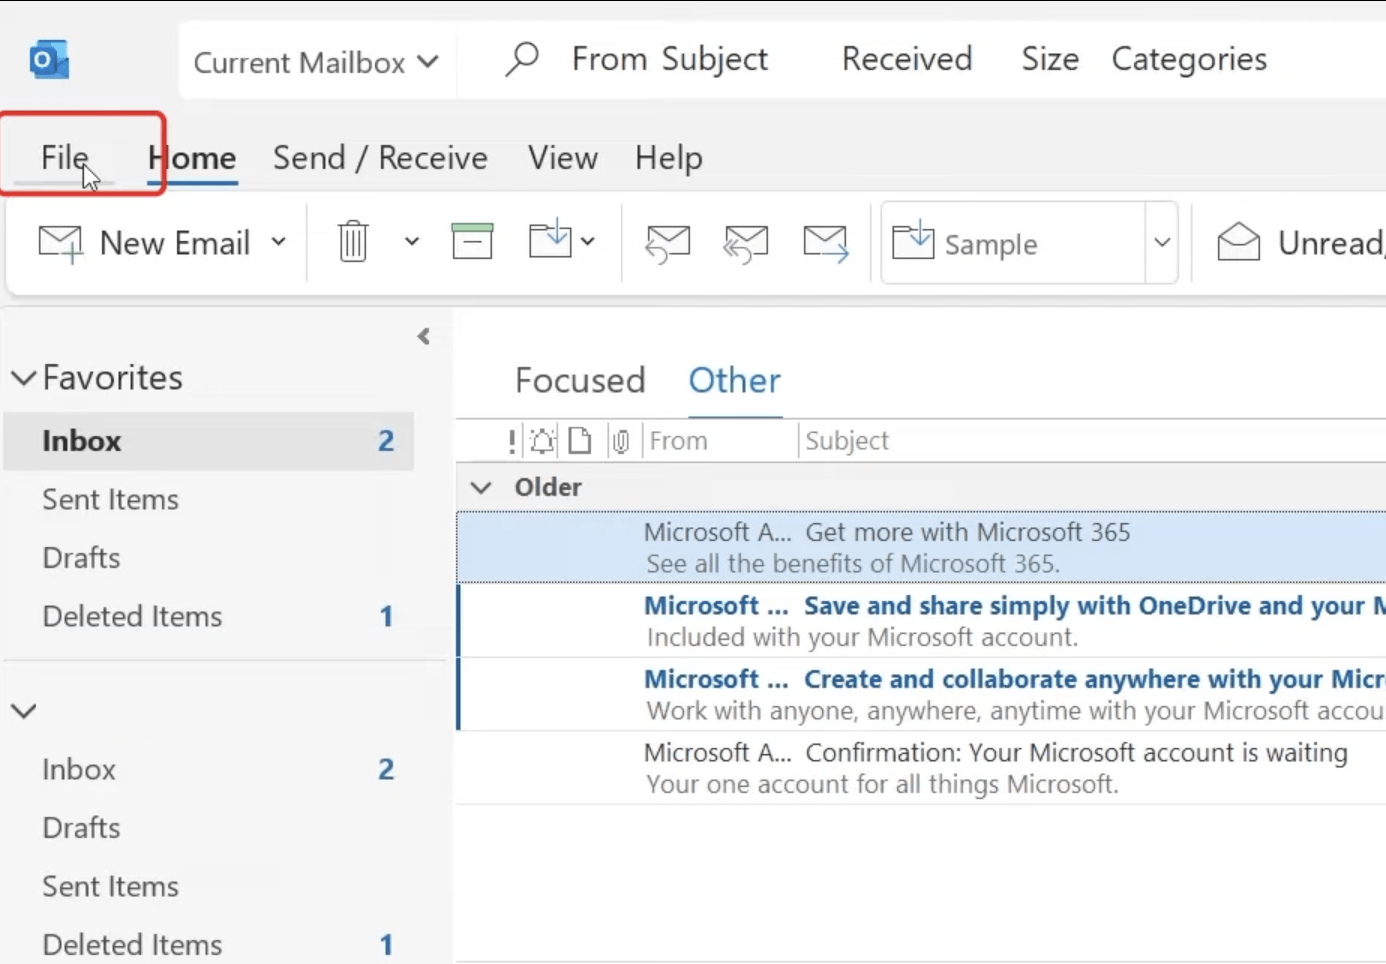Click the search magnifier icon
Image resolution: width=1386 pixels, height=964 pixels.
click(x=521, y=59)
